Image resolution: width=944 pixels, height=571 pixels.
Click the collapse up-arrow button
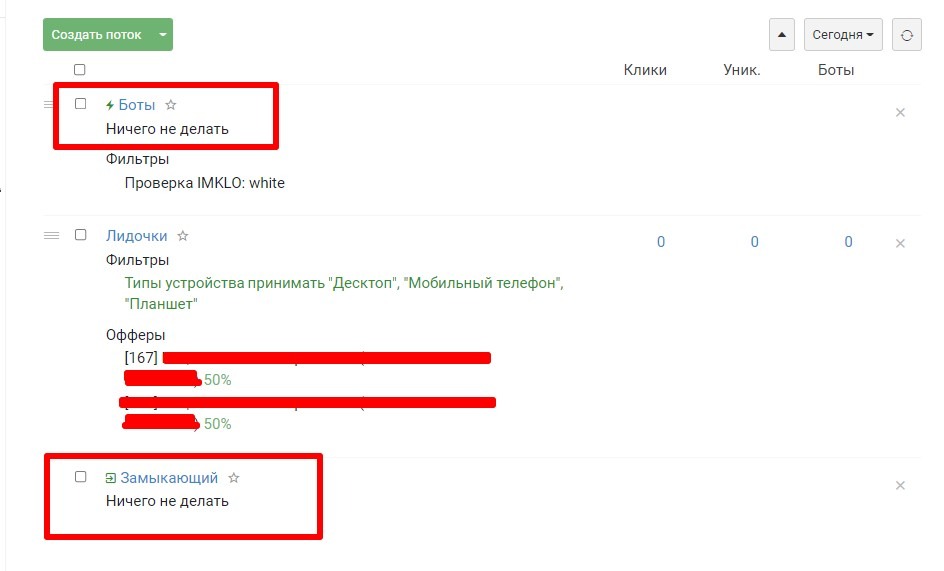tap(781, 35)
